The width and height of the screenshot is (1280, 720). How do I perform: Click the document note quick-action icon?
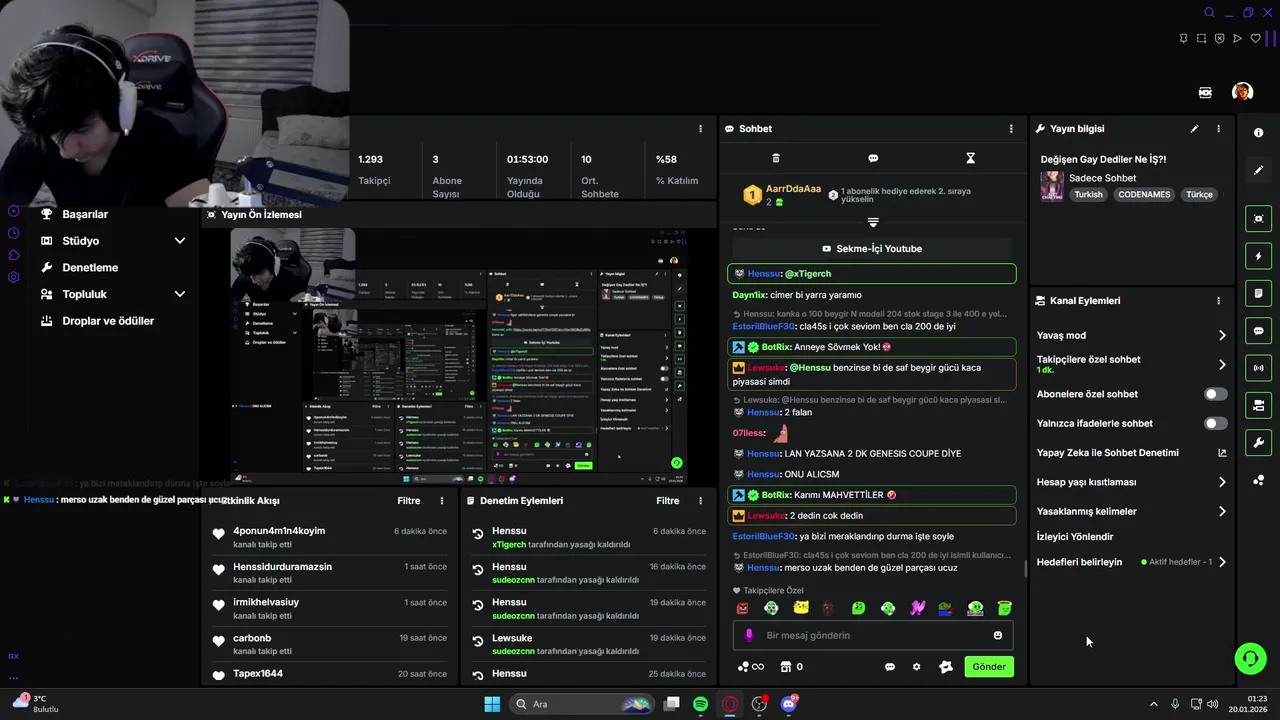[1259, 293]
